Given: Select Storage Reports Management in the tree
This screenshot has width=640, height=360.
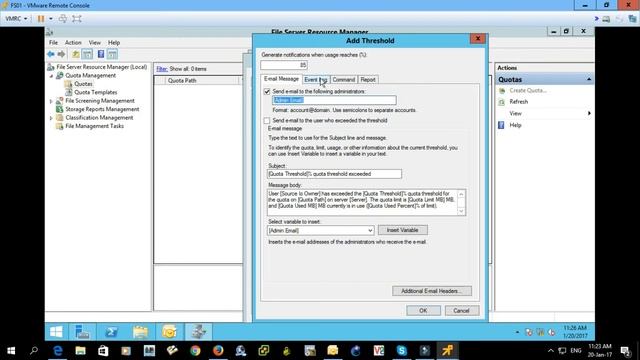Looking at the screenshot, I should 102,109.
